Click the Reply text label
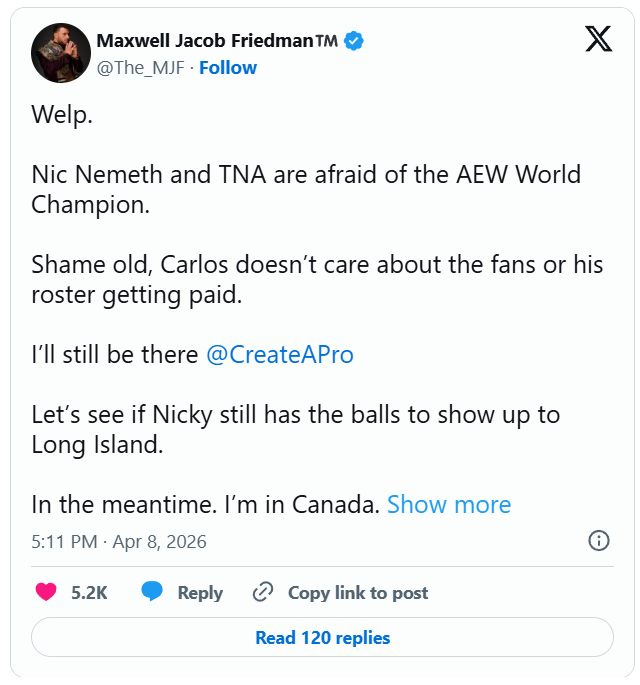Screen dimensions: 640x685 [x=200, y=593]
